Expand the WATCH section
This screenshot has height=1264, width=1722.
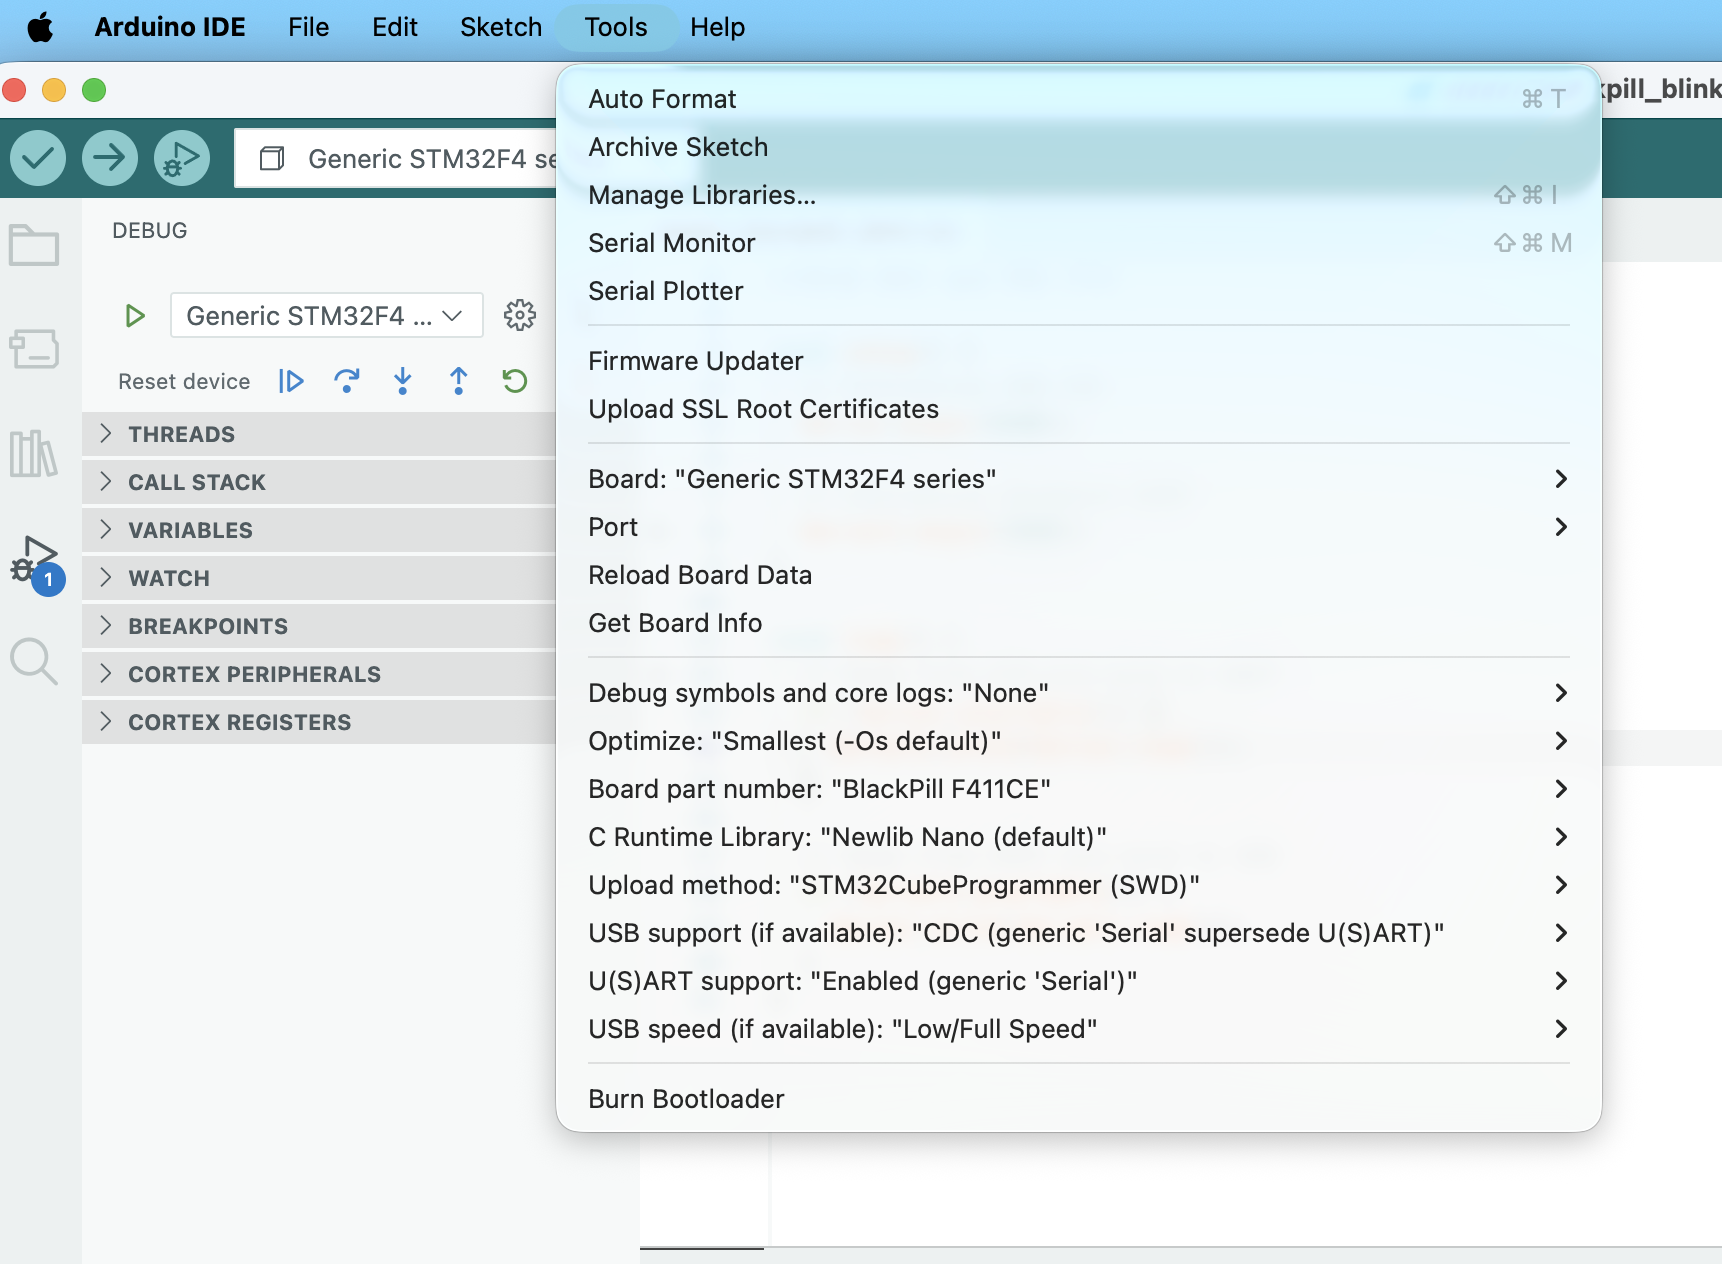(319, 578)
